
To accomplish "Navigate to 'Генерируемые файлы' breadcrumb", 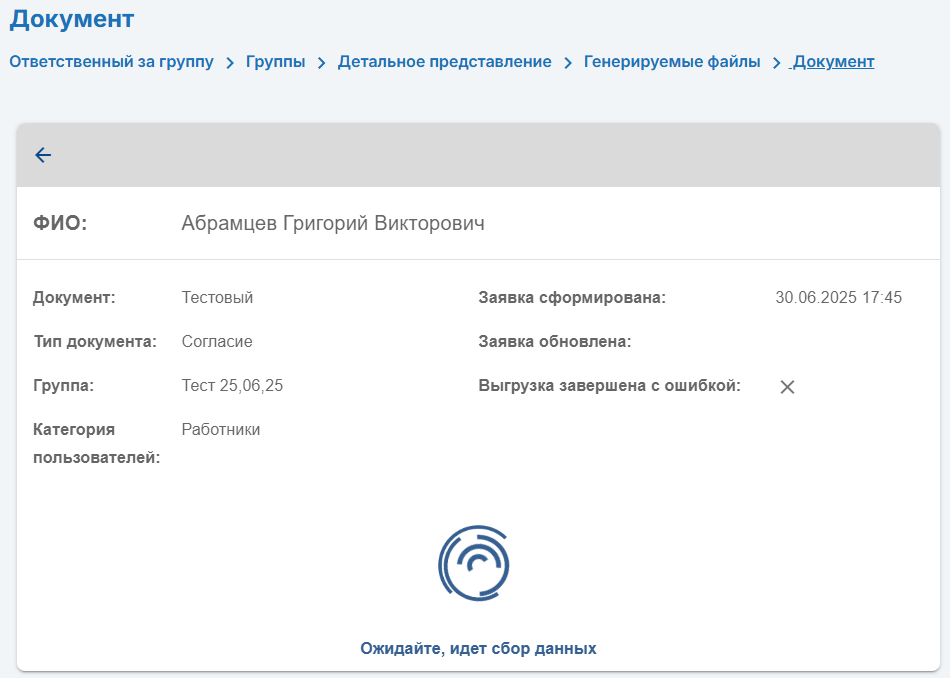I will pyautogui.click(x=672, y=62).
